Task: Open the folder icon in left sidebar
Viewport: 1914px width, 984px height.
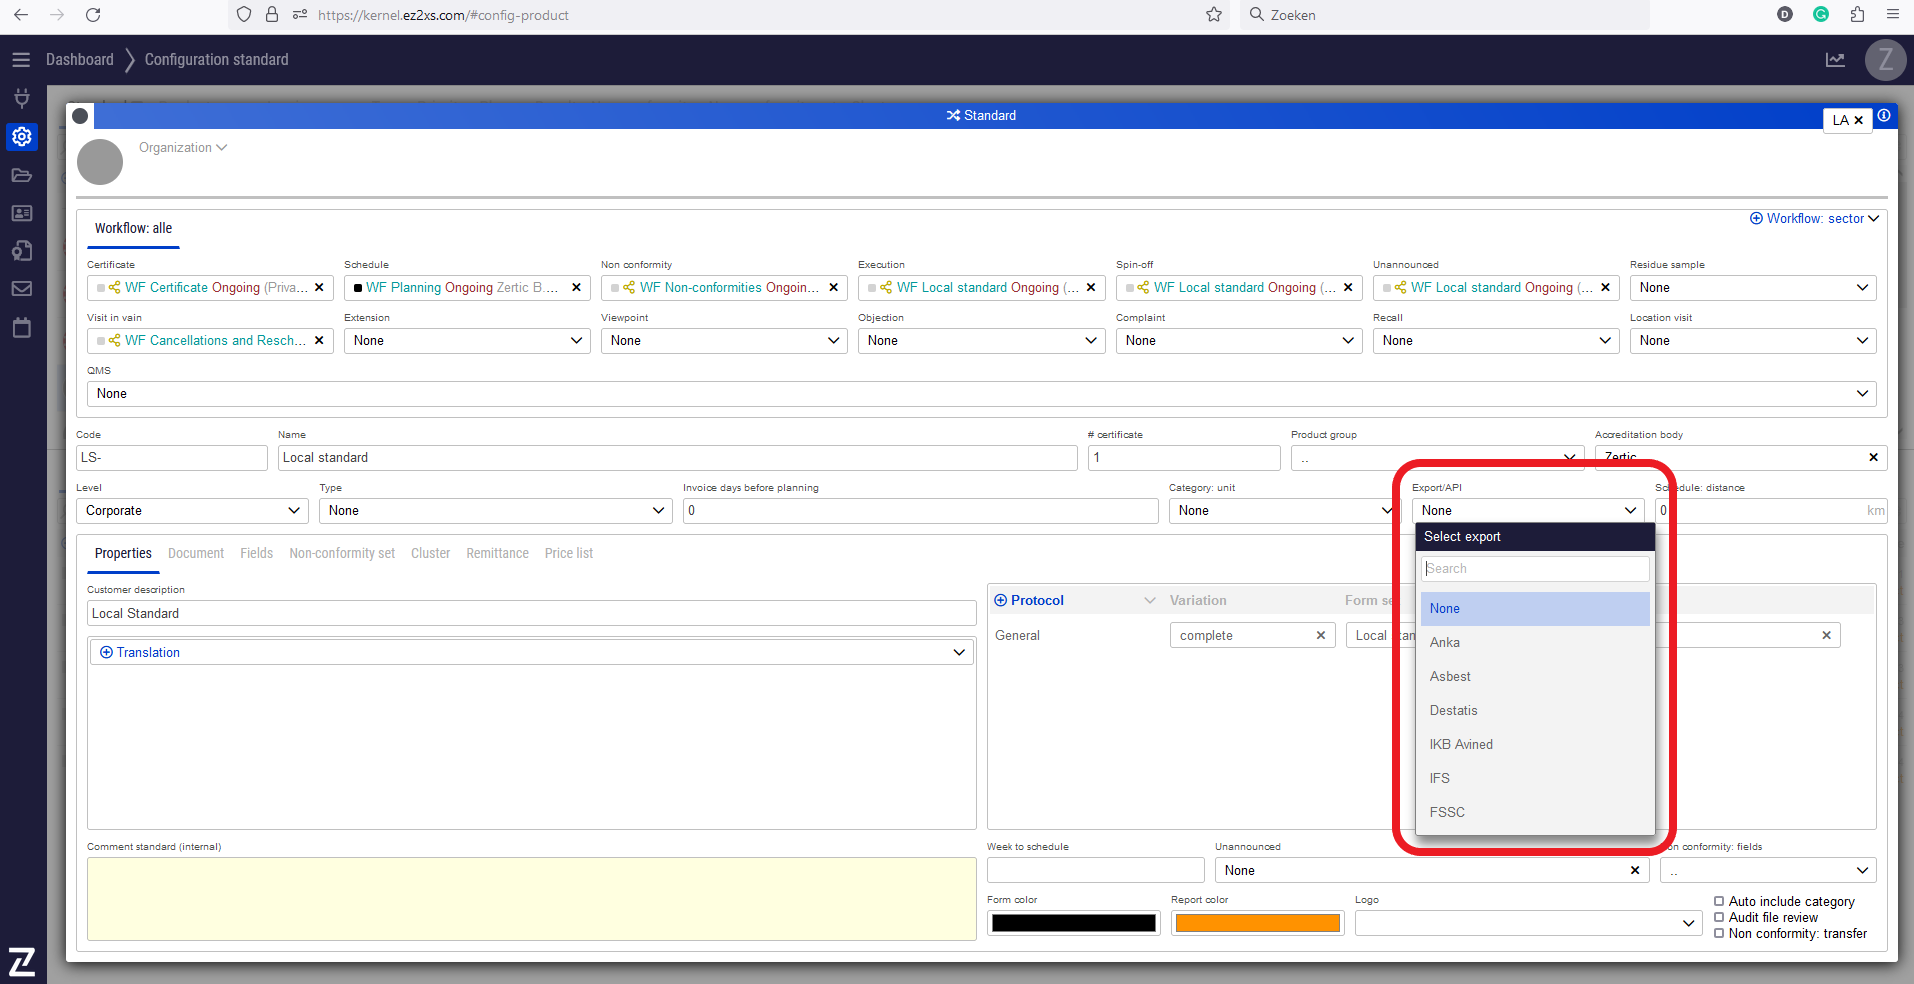Action: 22,175
